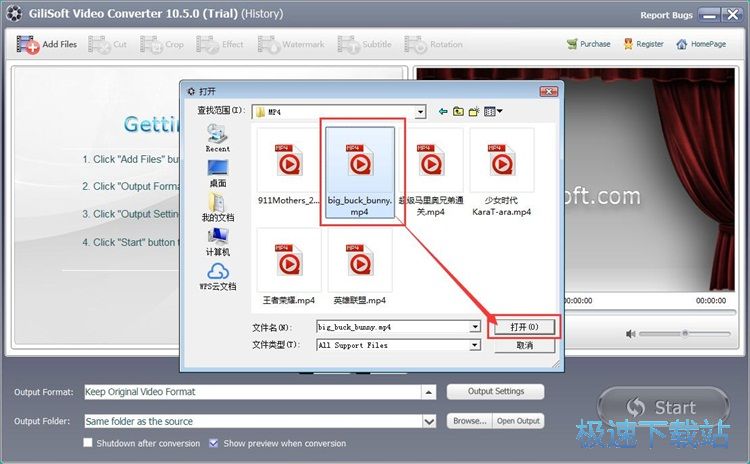Click the preview volume slider
The height and width of the screenshot is (464, 750).
coord(685,333)
